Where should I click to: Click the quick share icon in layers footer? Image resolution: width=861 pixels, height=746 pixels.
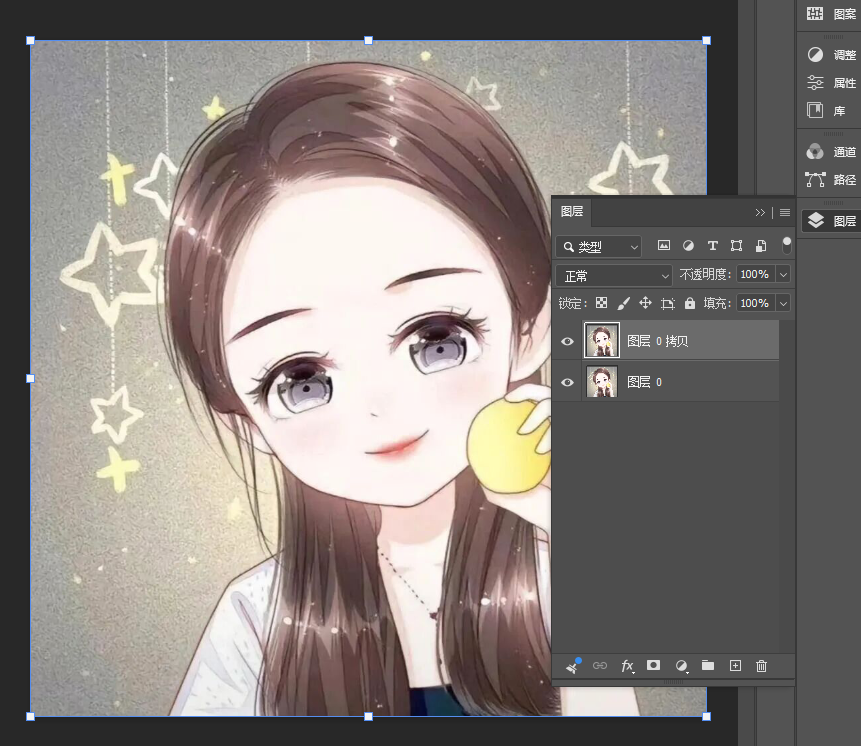(573, 666)
